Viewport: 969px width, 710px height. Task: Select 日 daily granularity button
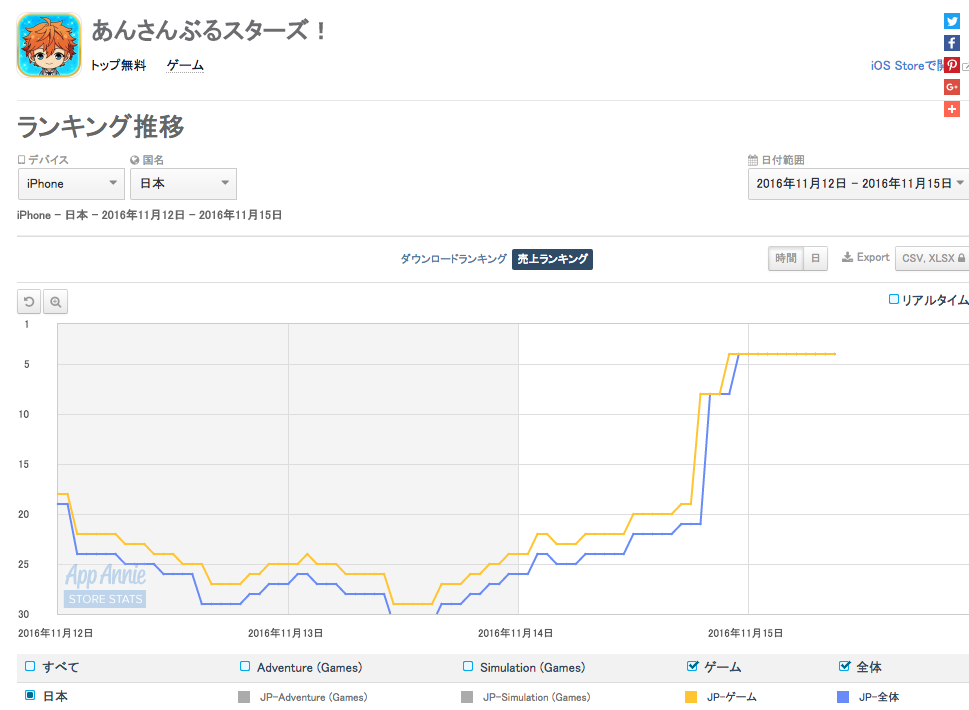click(816, 258)
